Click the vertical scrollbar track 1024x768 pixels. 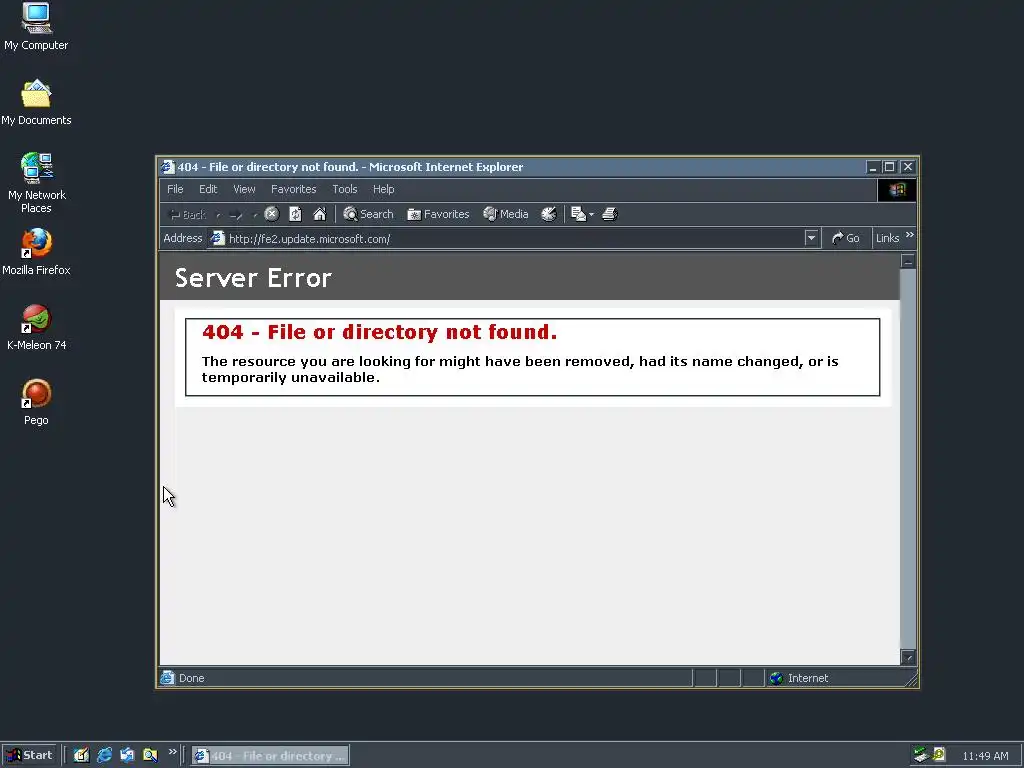[x=908, y=459]
